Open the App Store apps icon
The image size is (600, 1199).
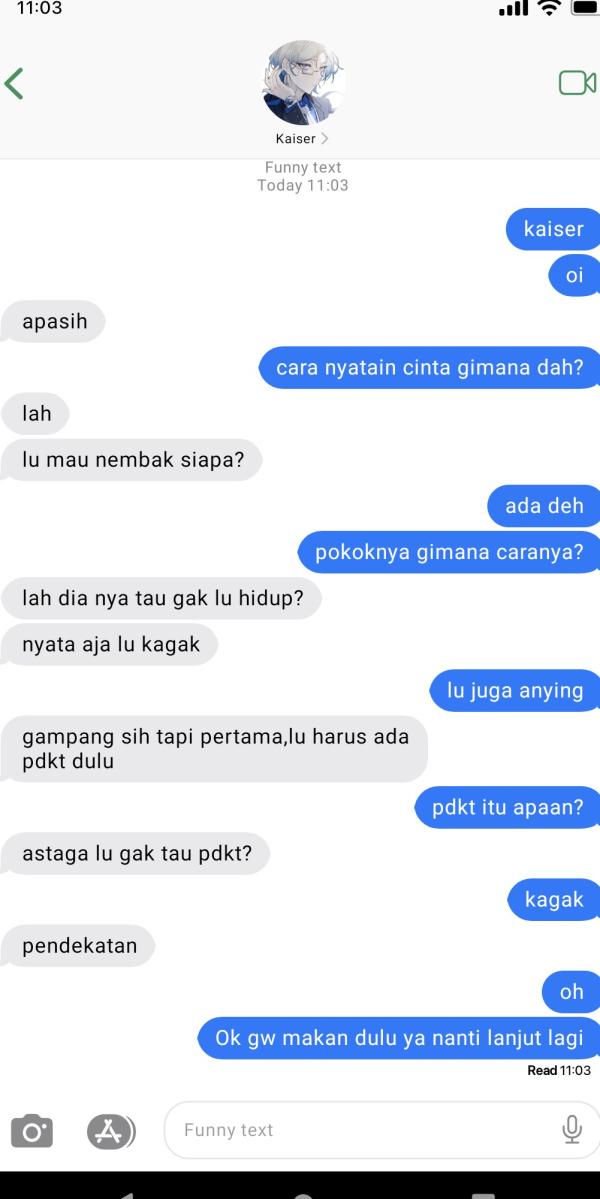coord(110,1131)
